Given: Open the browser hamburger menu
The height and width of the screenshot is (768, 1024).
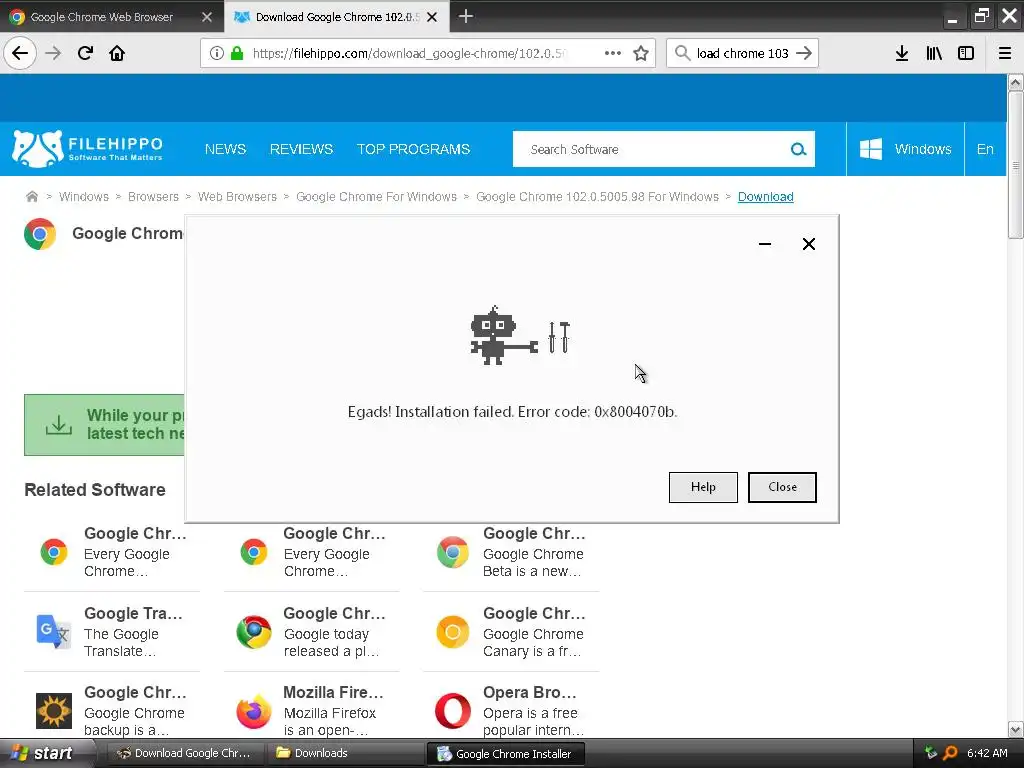Looking at the screenshot, I should coord(1005,53).
